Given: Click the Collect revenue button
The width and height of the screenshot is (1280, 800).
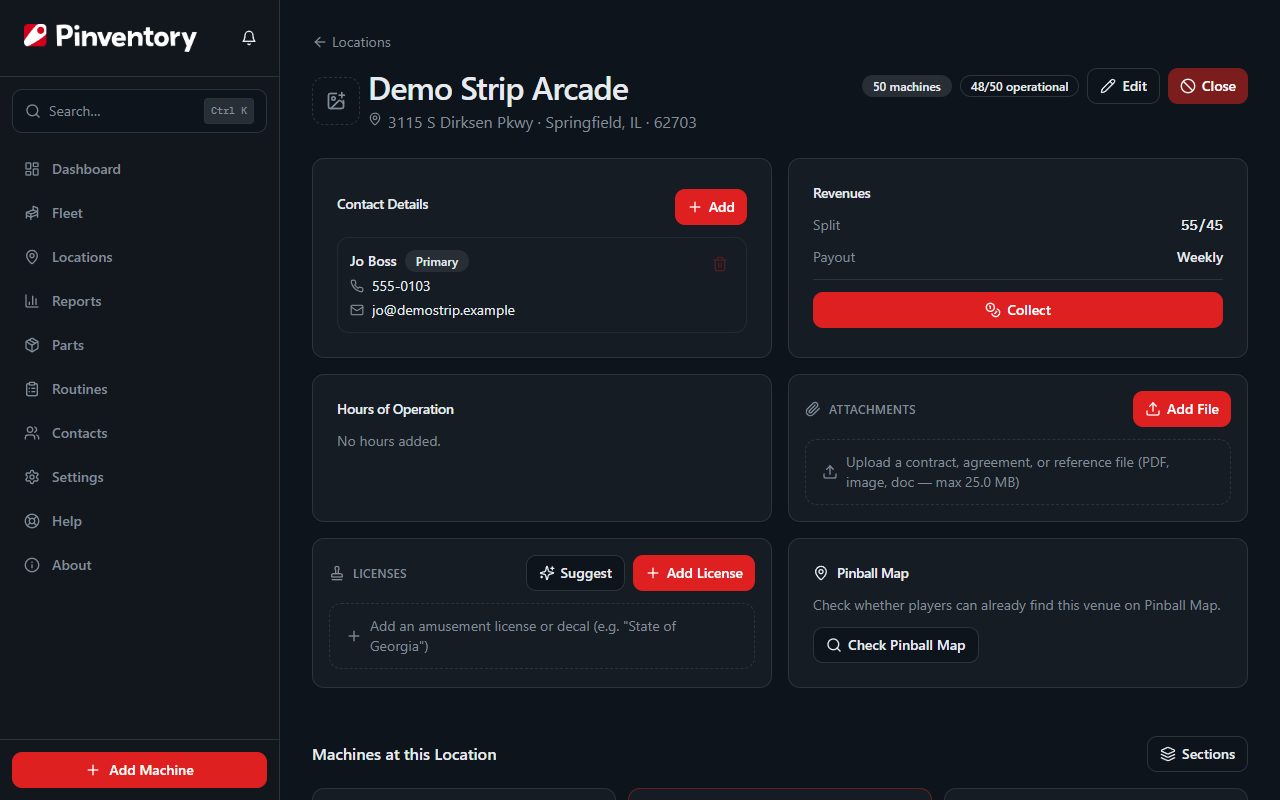Looking at the screenshot, I should pyautogui.click(x=1018, y=310).
